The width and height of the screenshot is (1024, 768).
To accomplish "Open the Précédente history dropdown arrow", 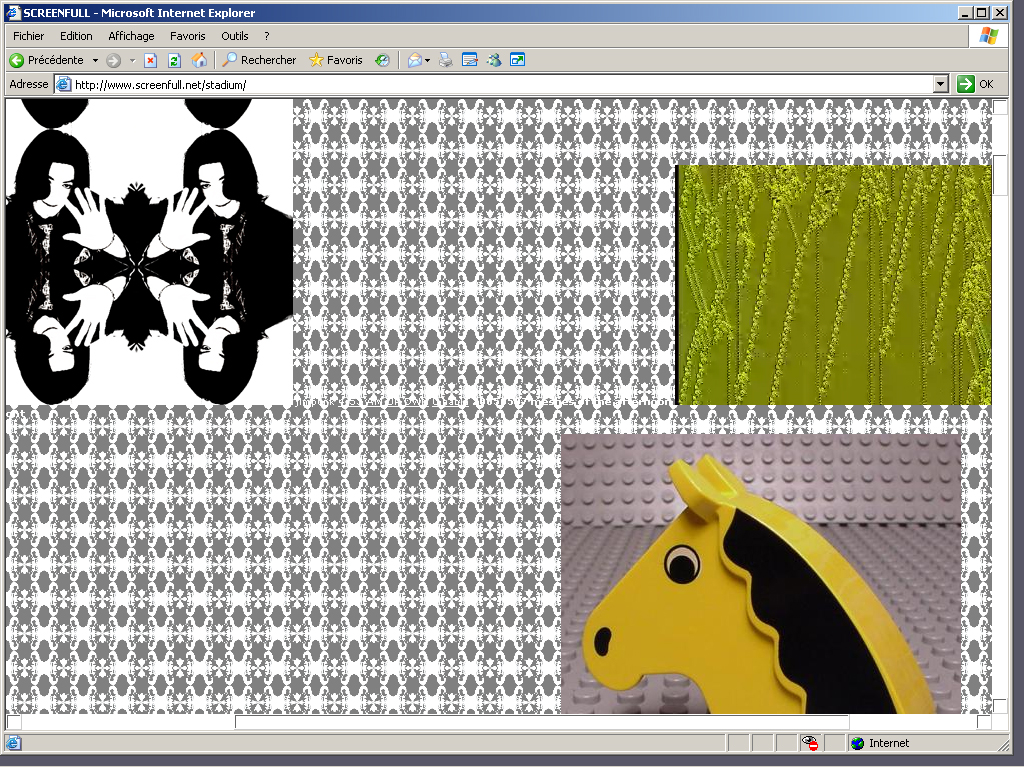I will tap(95, 60).
